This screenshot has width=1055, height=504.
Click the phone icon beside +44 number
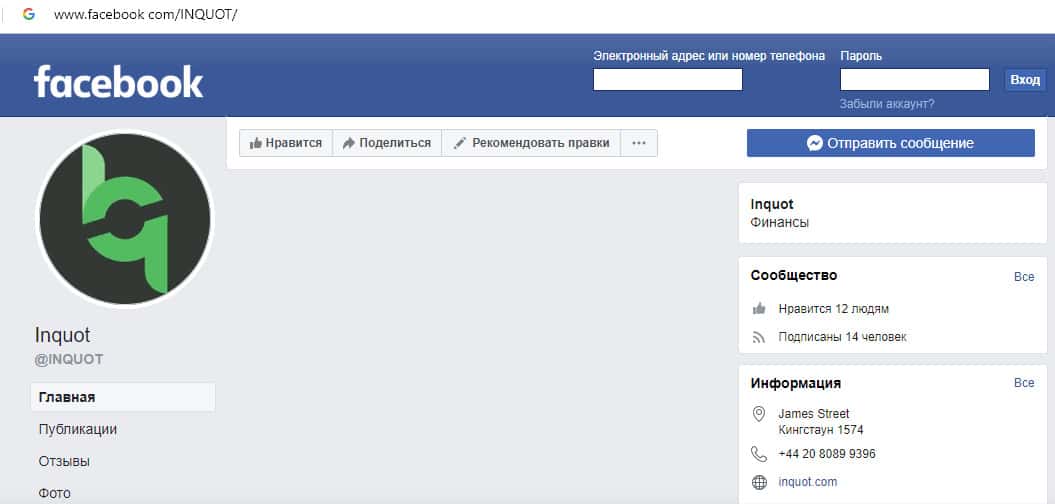[759, 454]
